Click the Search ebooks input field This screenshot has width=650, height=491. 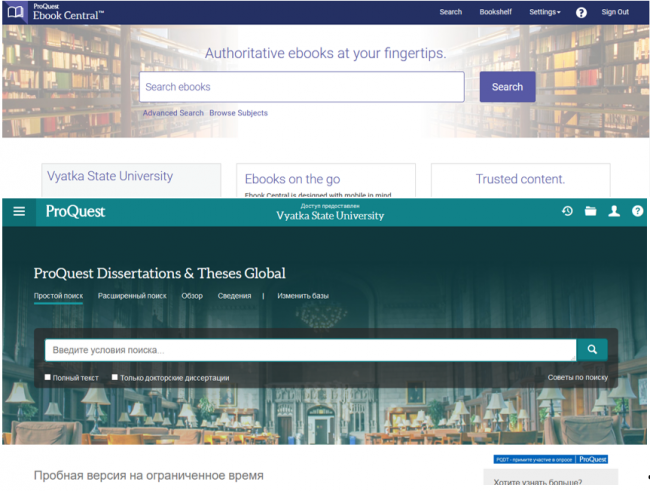(x=301, y=87)
